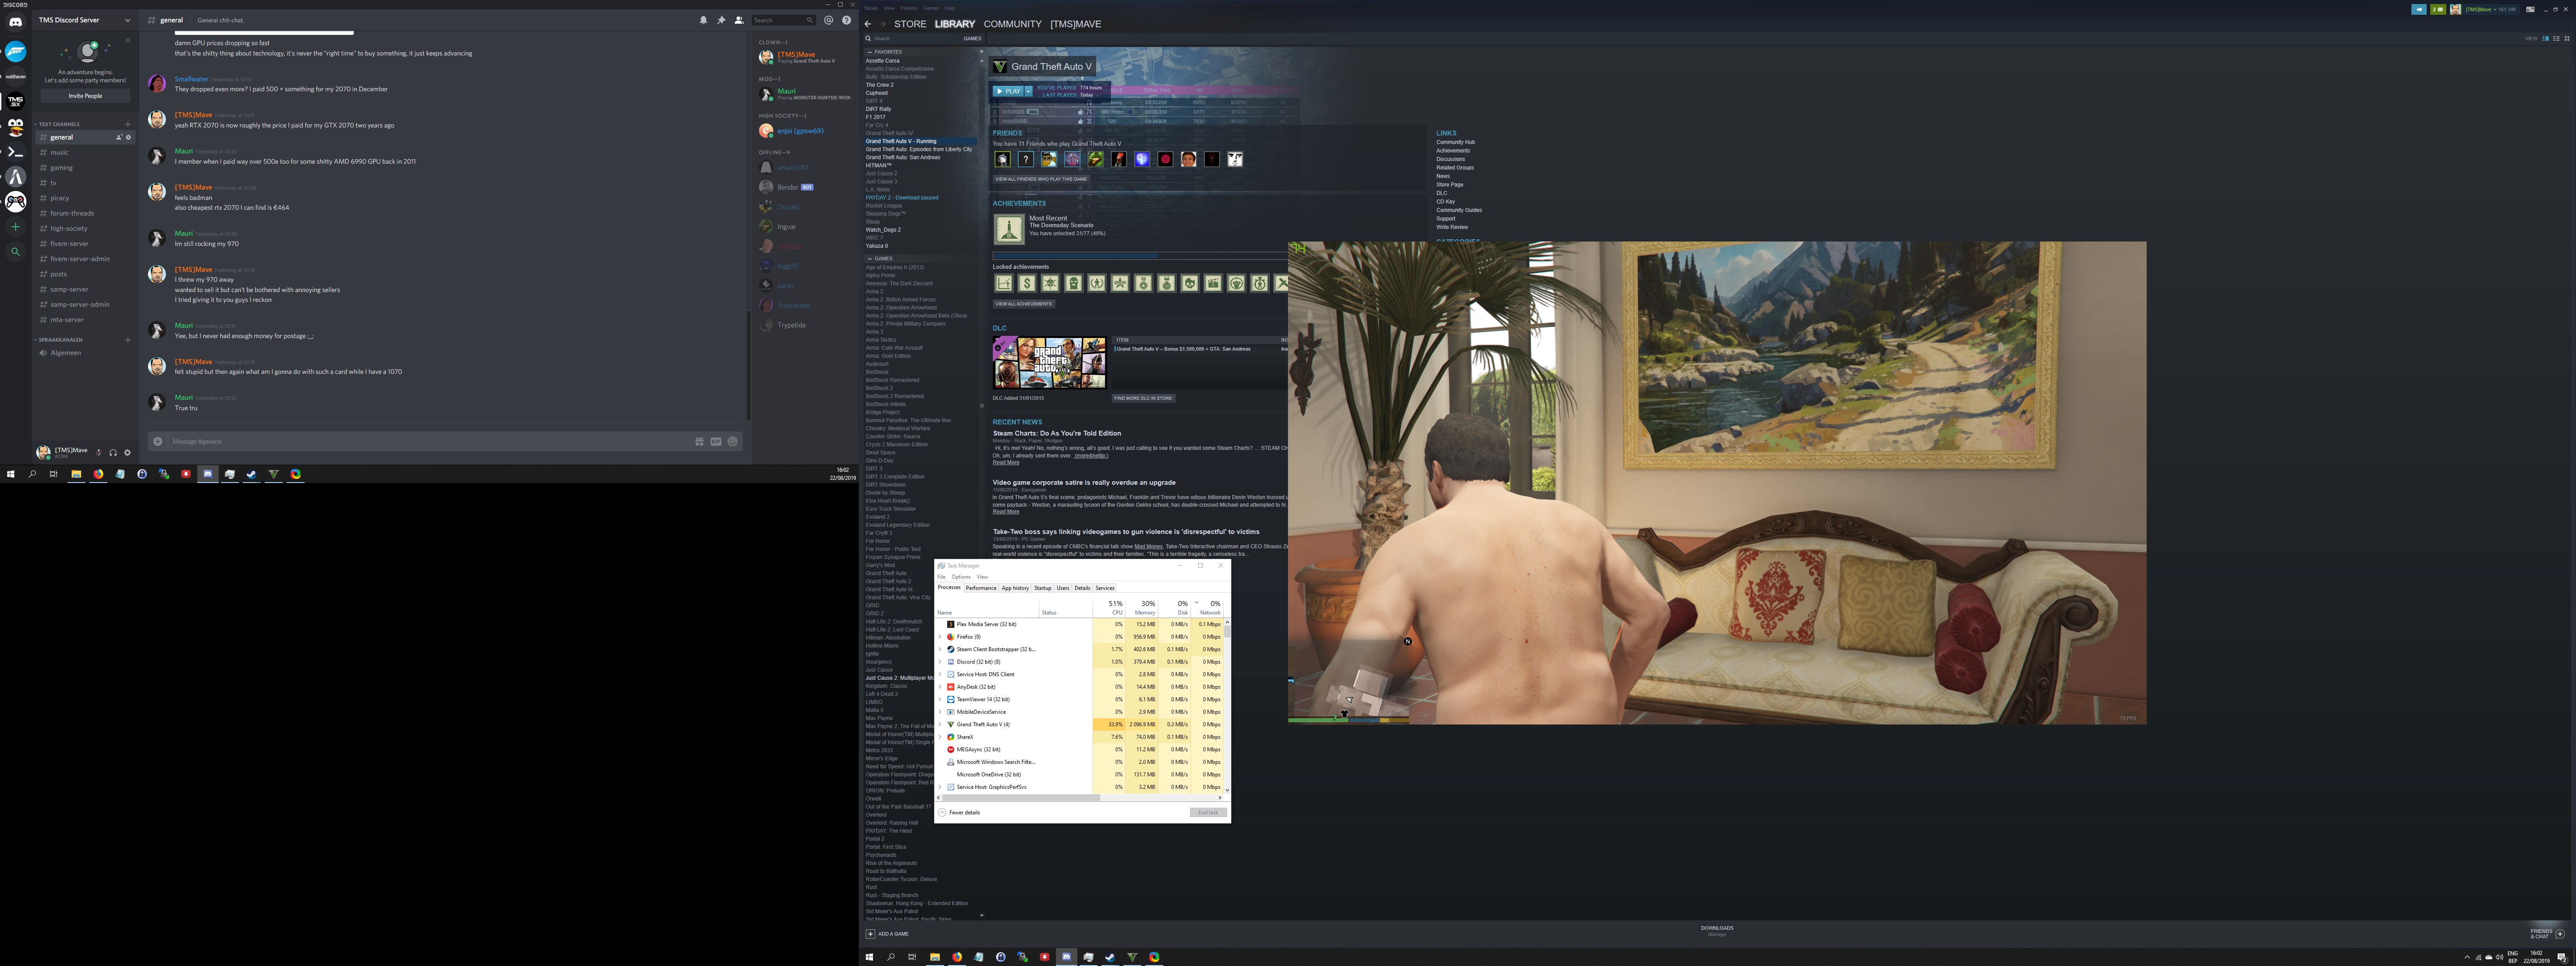Open Steam FRIENDS & CHAT

point(2547,933)
